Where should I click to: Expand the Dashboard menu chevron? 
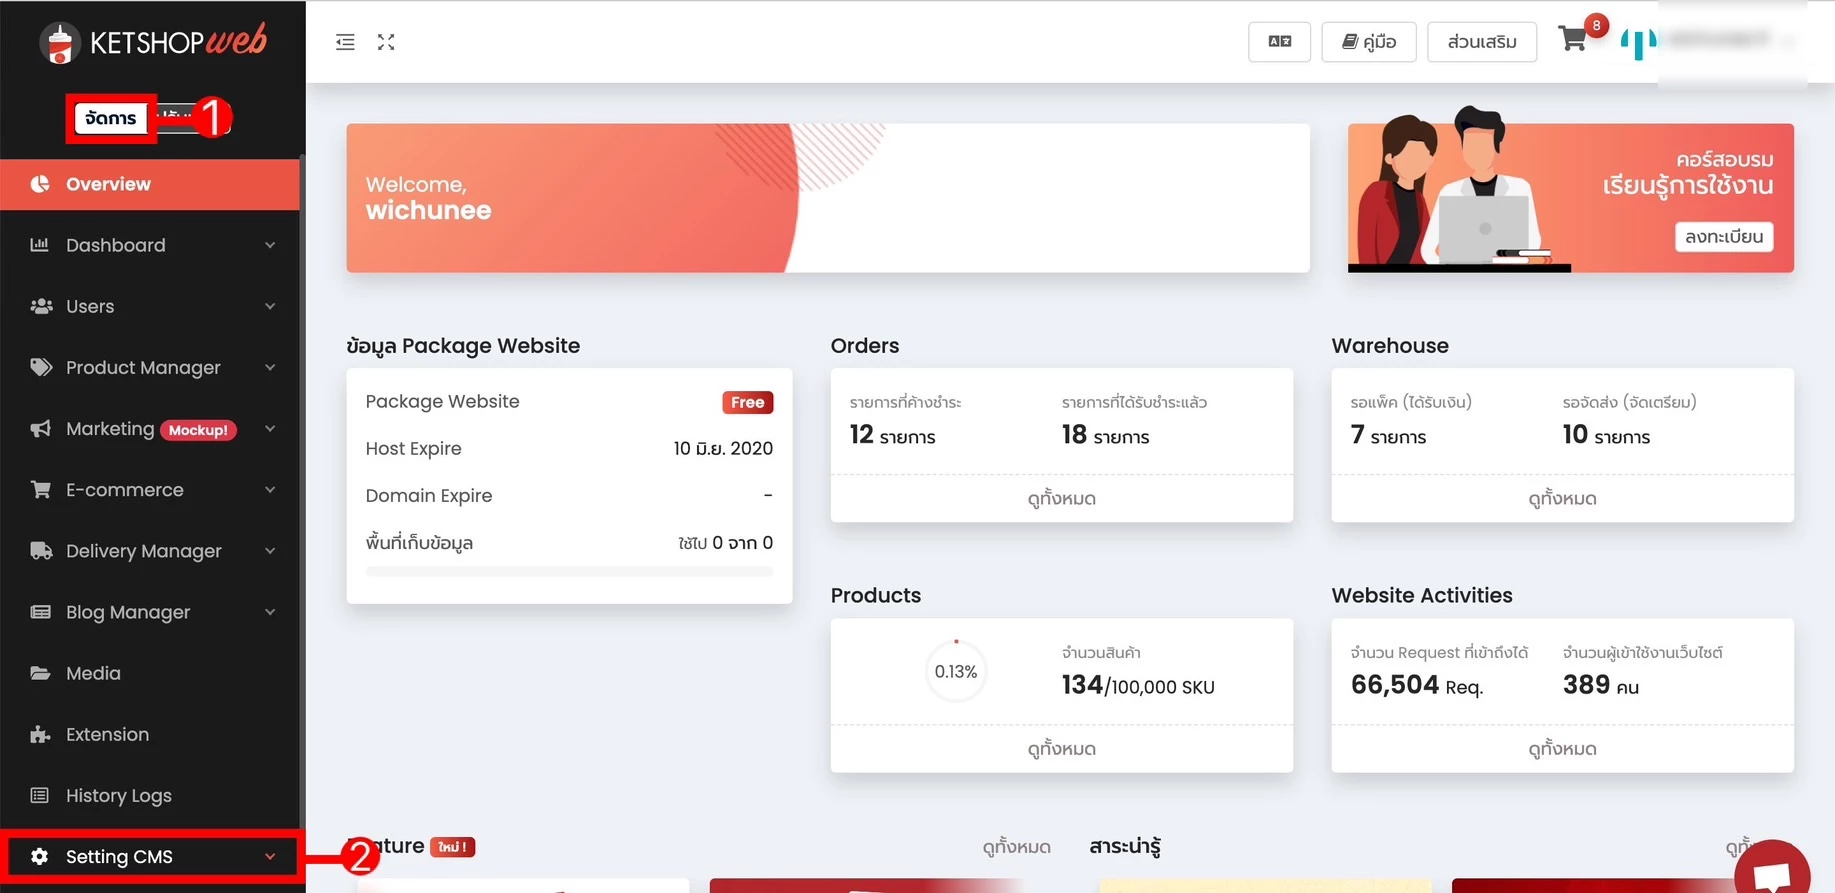[x=270, y=245]
